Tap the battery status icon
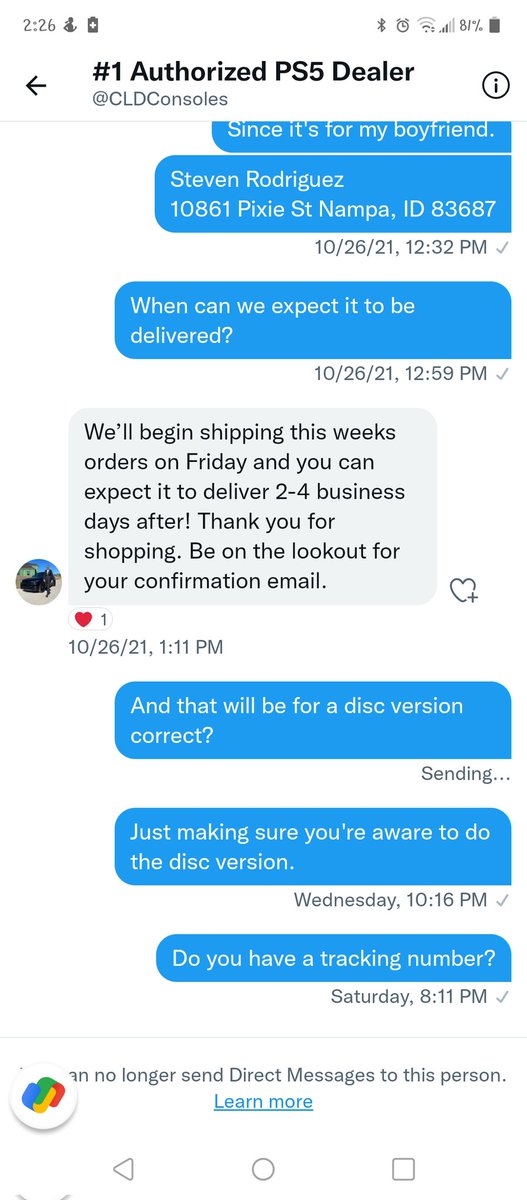Screen dimensions: 527x1200 [501, 26]
